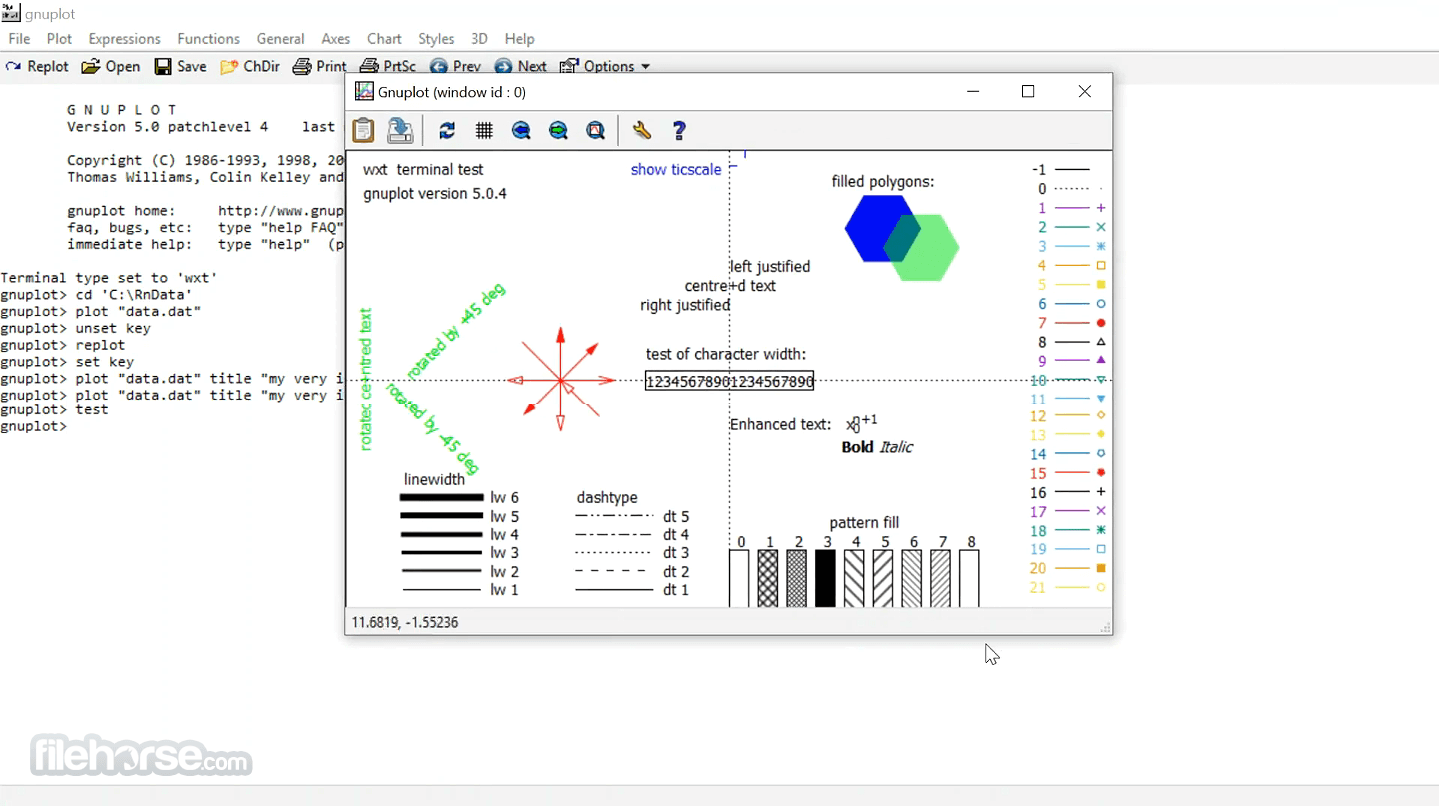Open the 3D menu
Screen dimensions: 1439x806
pyautogui.click(x=479, y=39)
